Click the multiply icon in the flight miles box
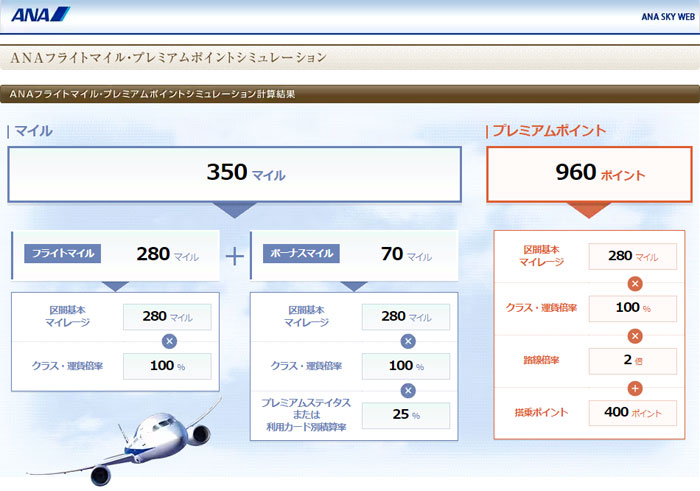This screenshot has height=491, width=700. [x=169, y=341]
